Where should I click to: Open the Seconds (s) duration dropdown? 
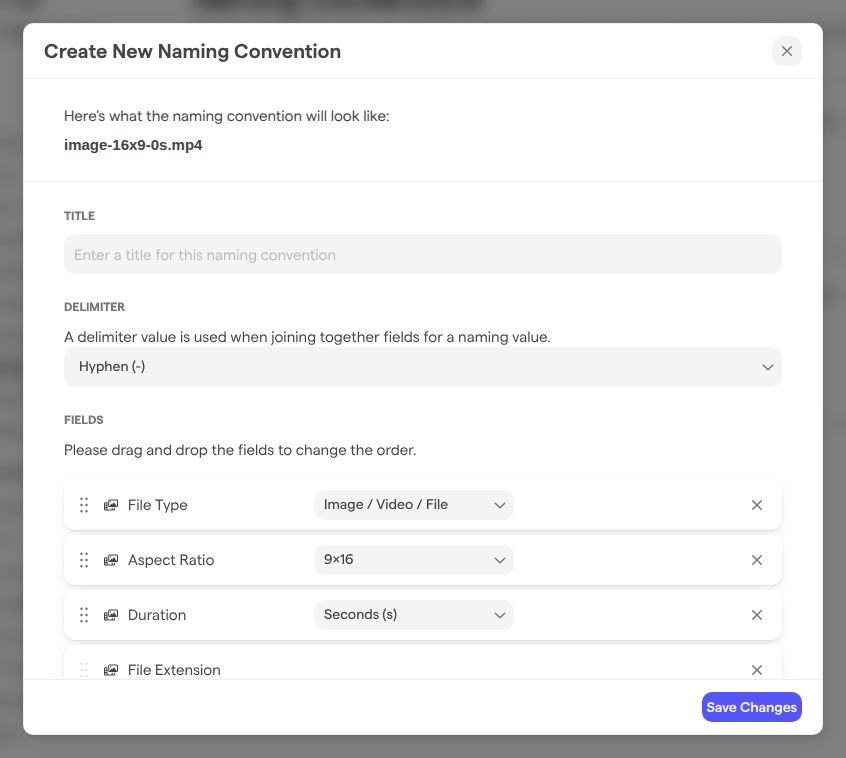[414, 615]
